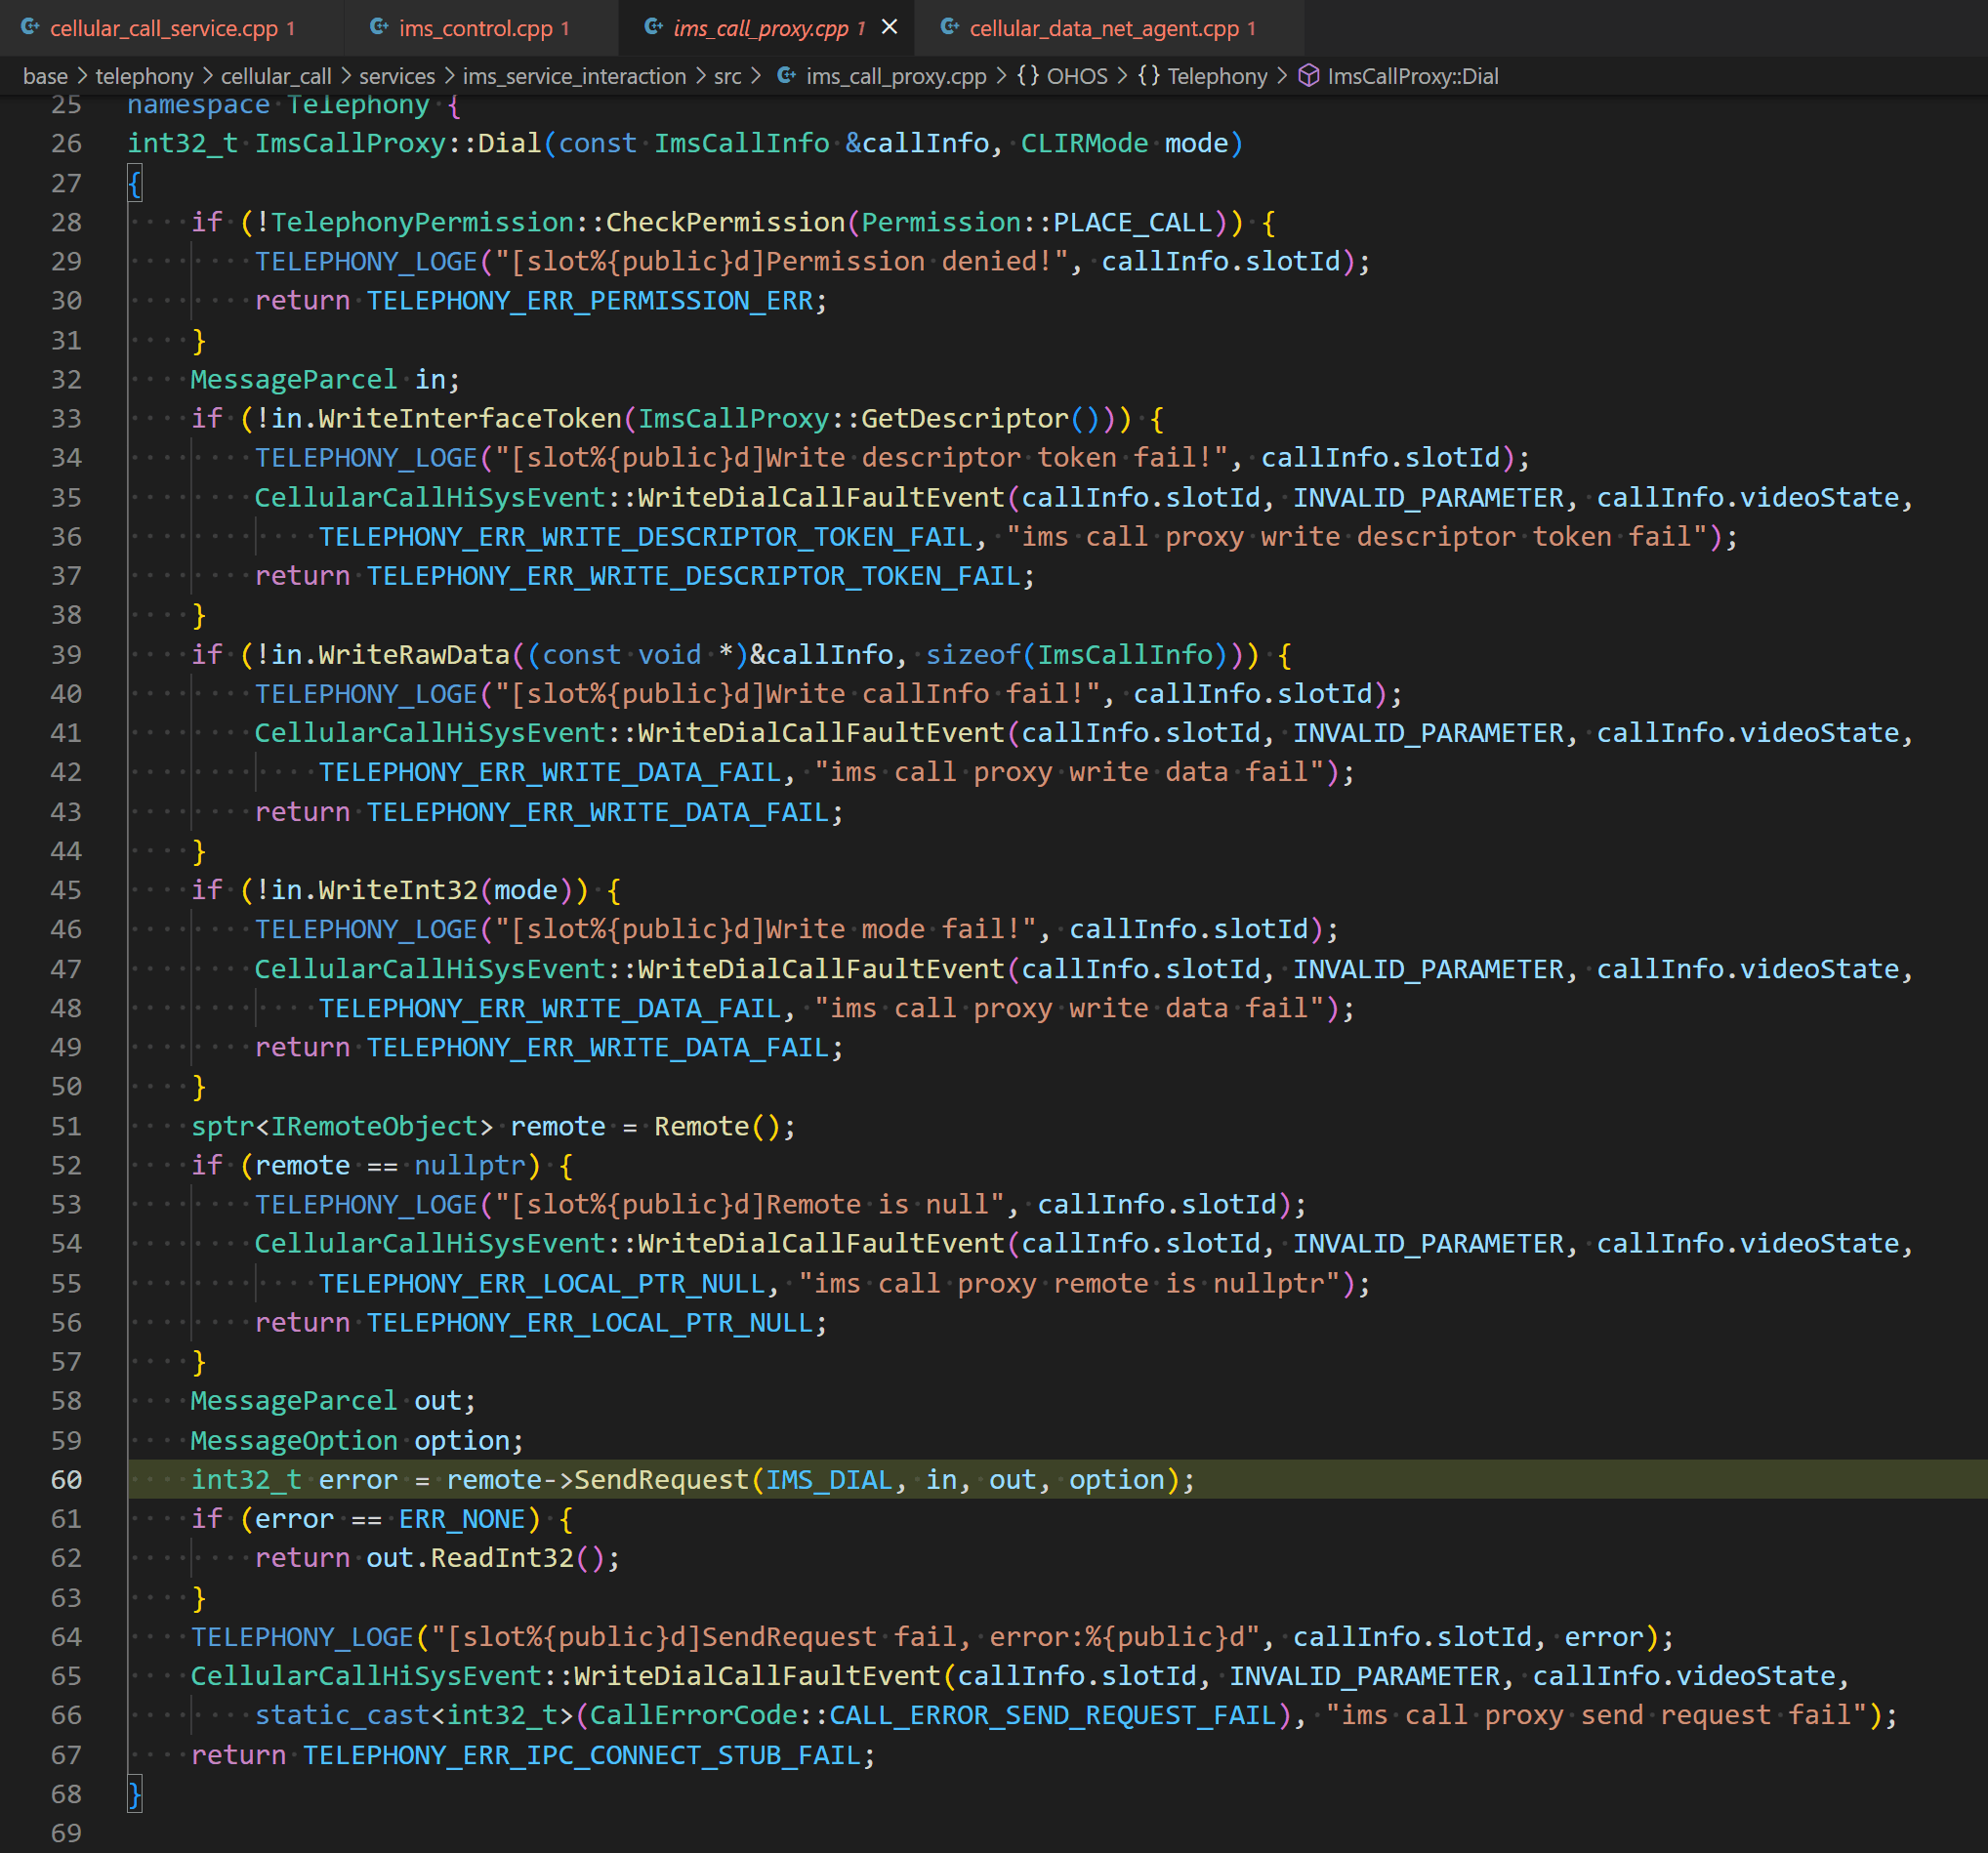Switch to cellular_call_service.cpp tab
1988x1853 pixels.
coord(163,28)
